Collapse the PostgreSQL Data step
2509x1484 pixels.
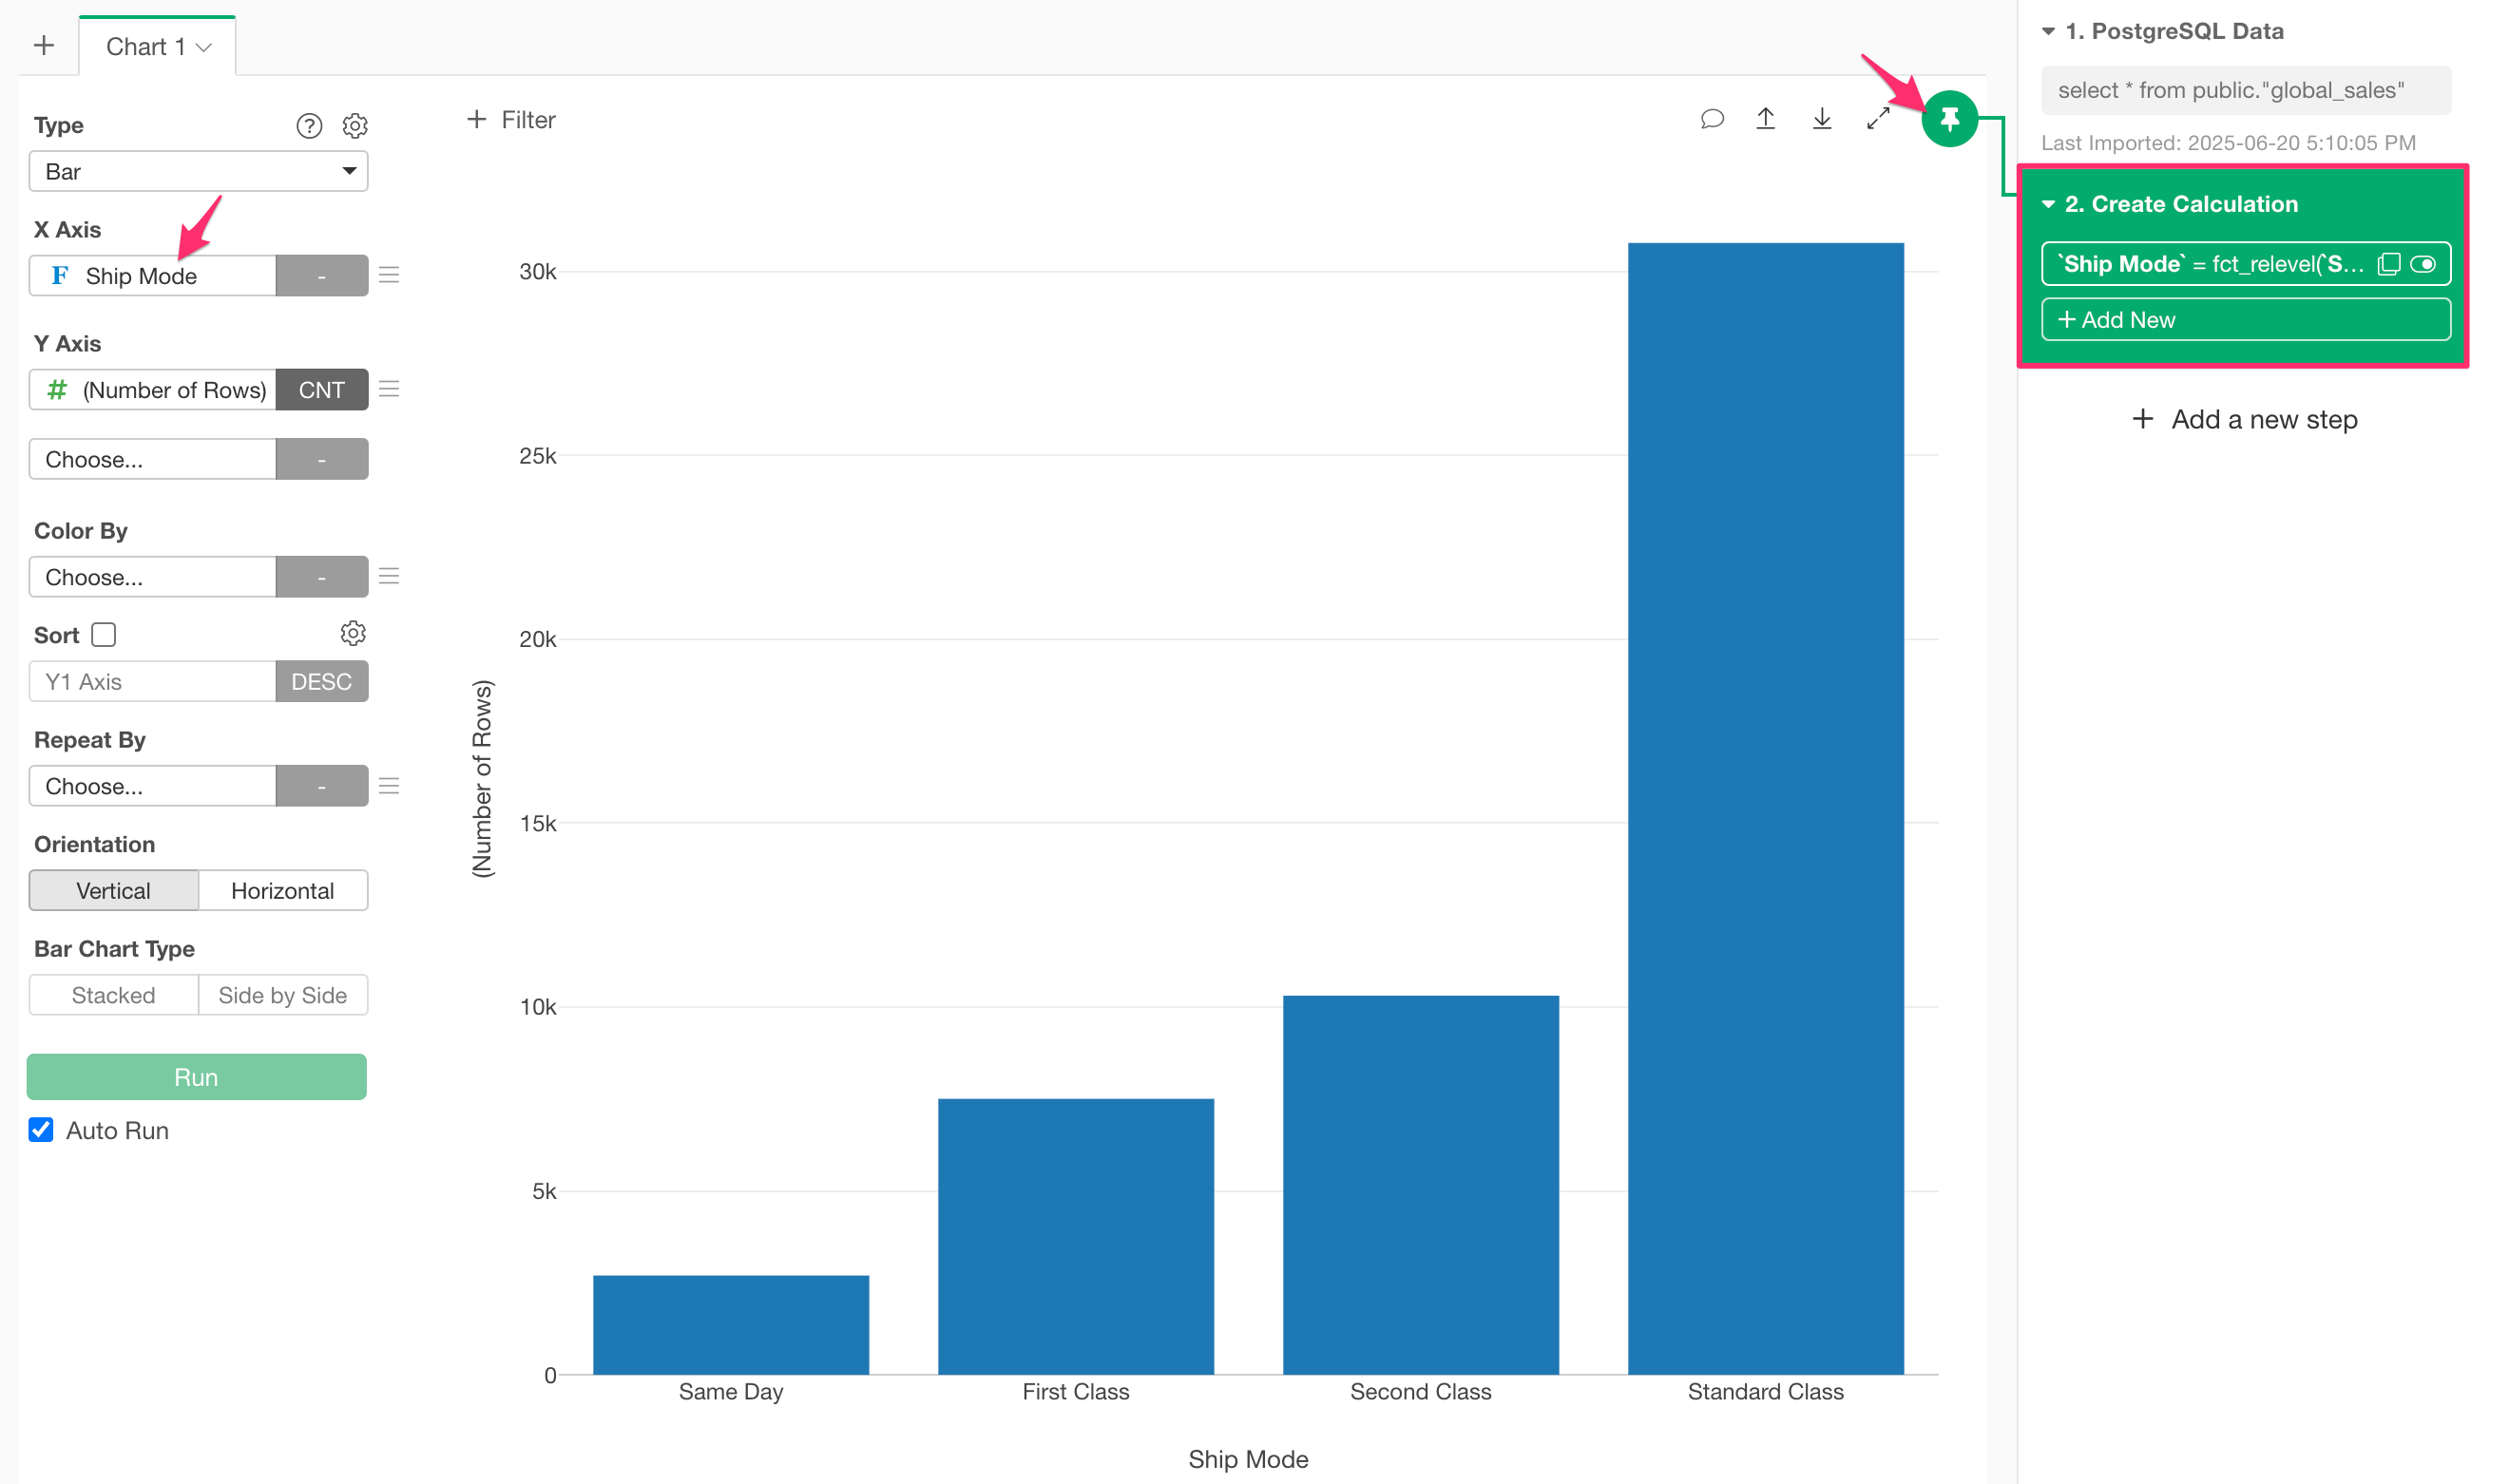[x=2048, y=31]
